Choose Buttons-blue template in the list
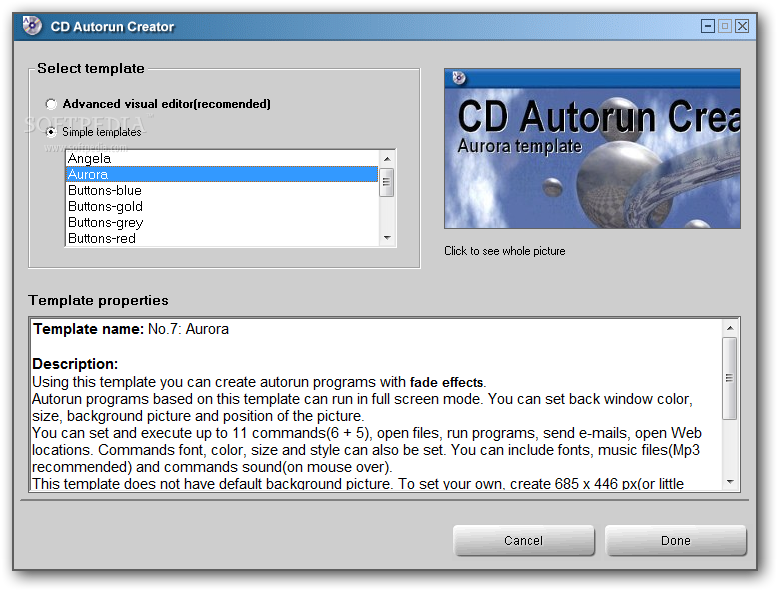The width and height of the screenshot is (778, 591). point(222,190)
